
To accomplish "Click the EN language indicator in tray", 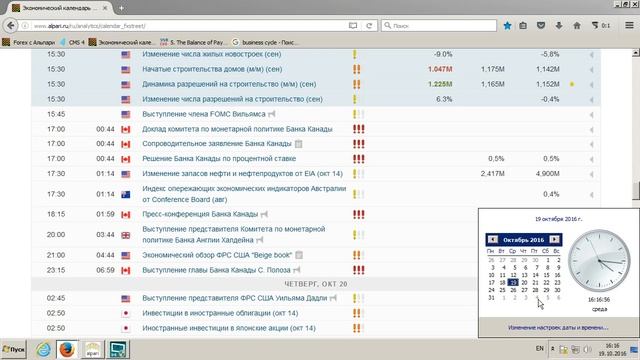I will click(x=540, y=349).
